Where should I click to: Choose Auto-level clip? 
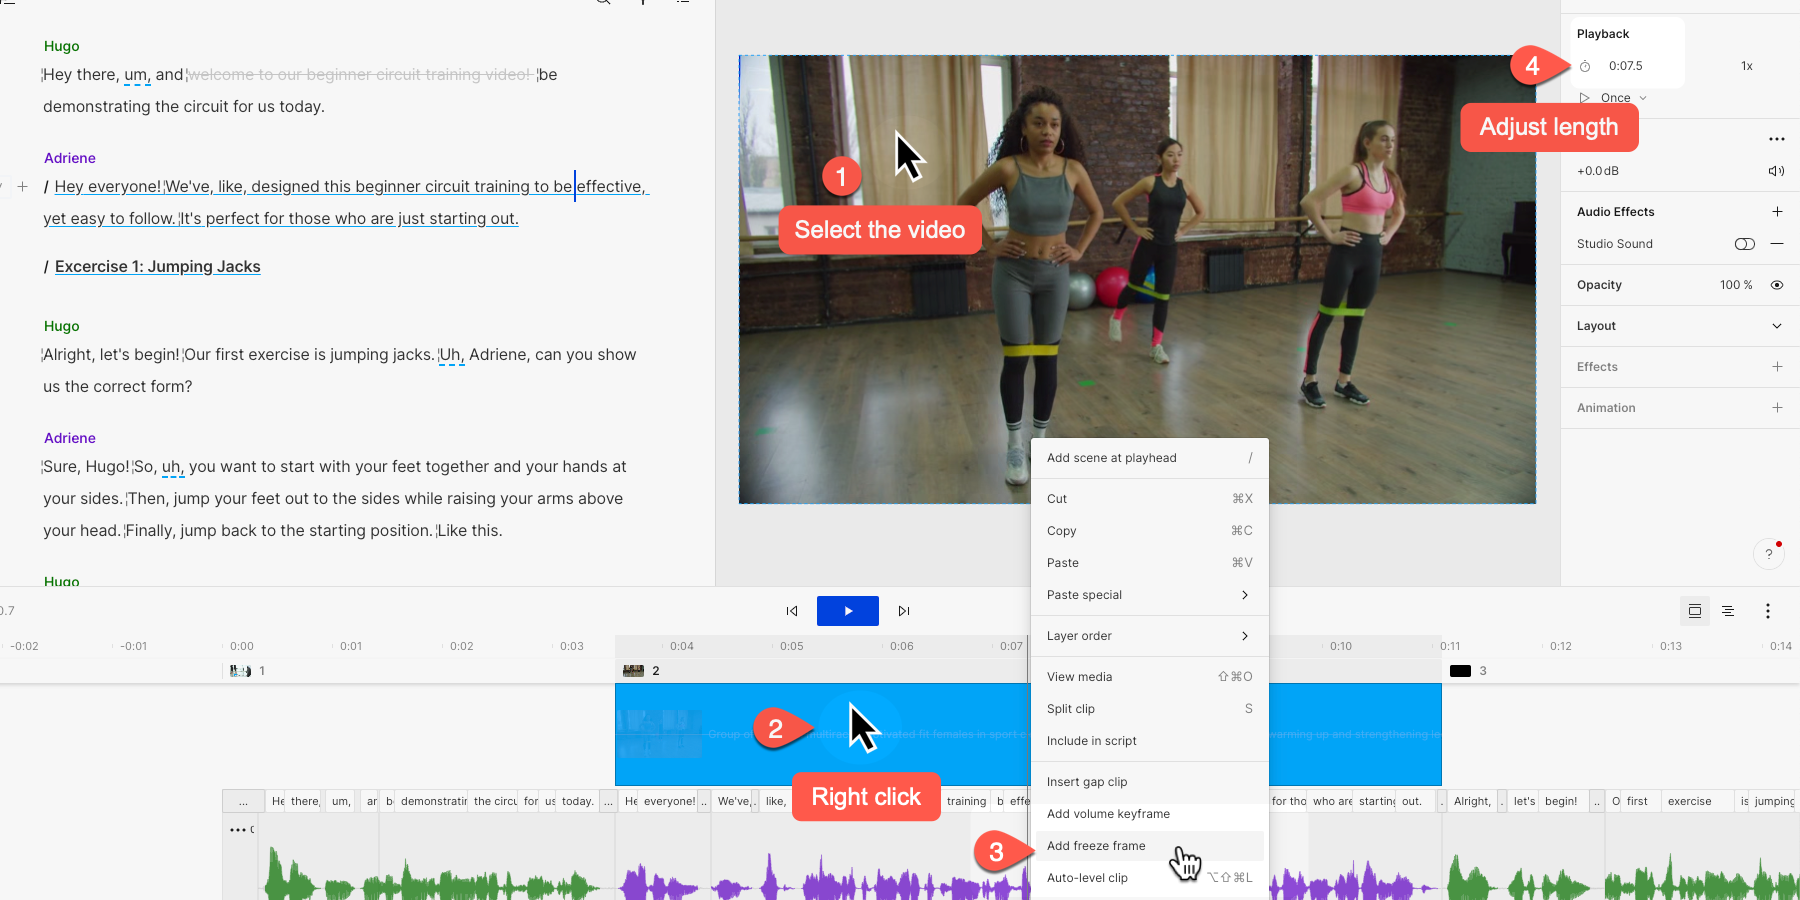coord(1150,878)
